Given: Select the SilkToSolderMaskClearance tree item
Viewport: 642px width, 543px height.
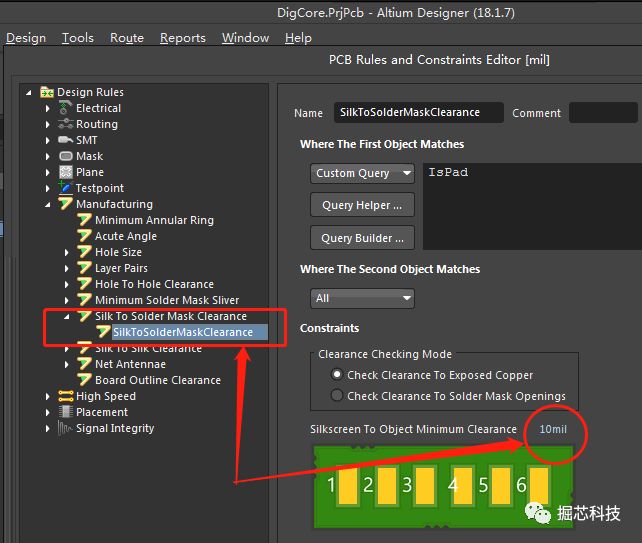Looking at the screenshot, I should (183, 332).
